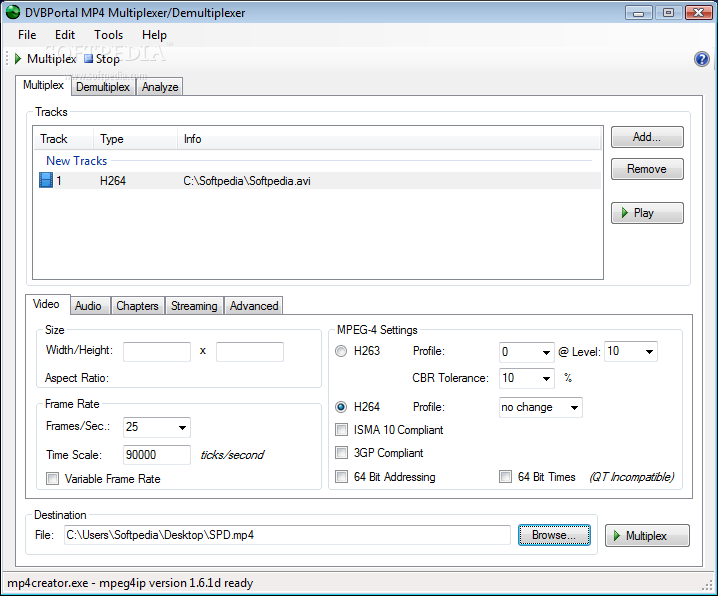
Task: Enable ISMA 10 Compliant checkbox
Action: click(342, 429)
